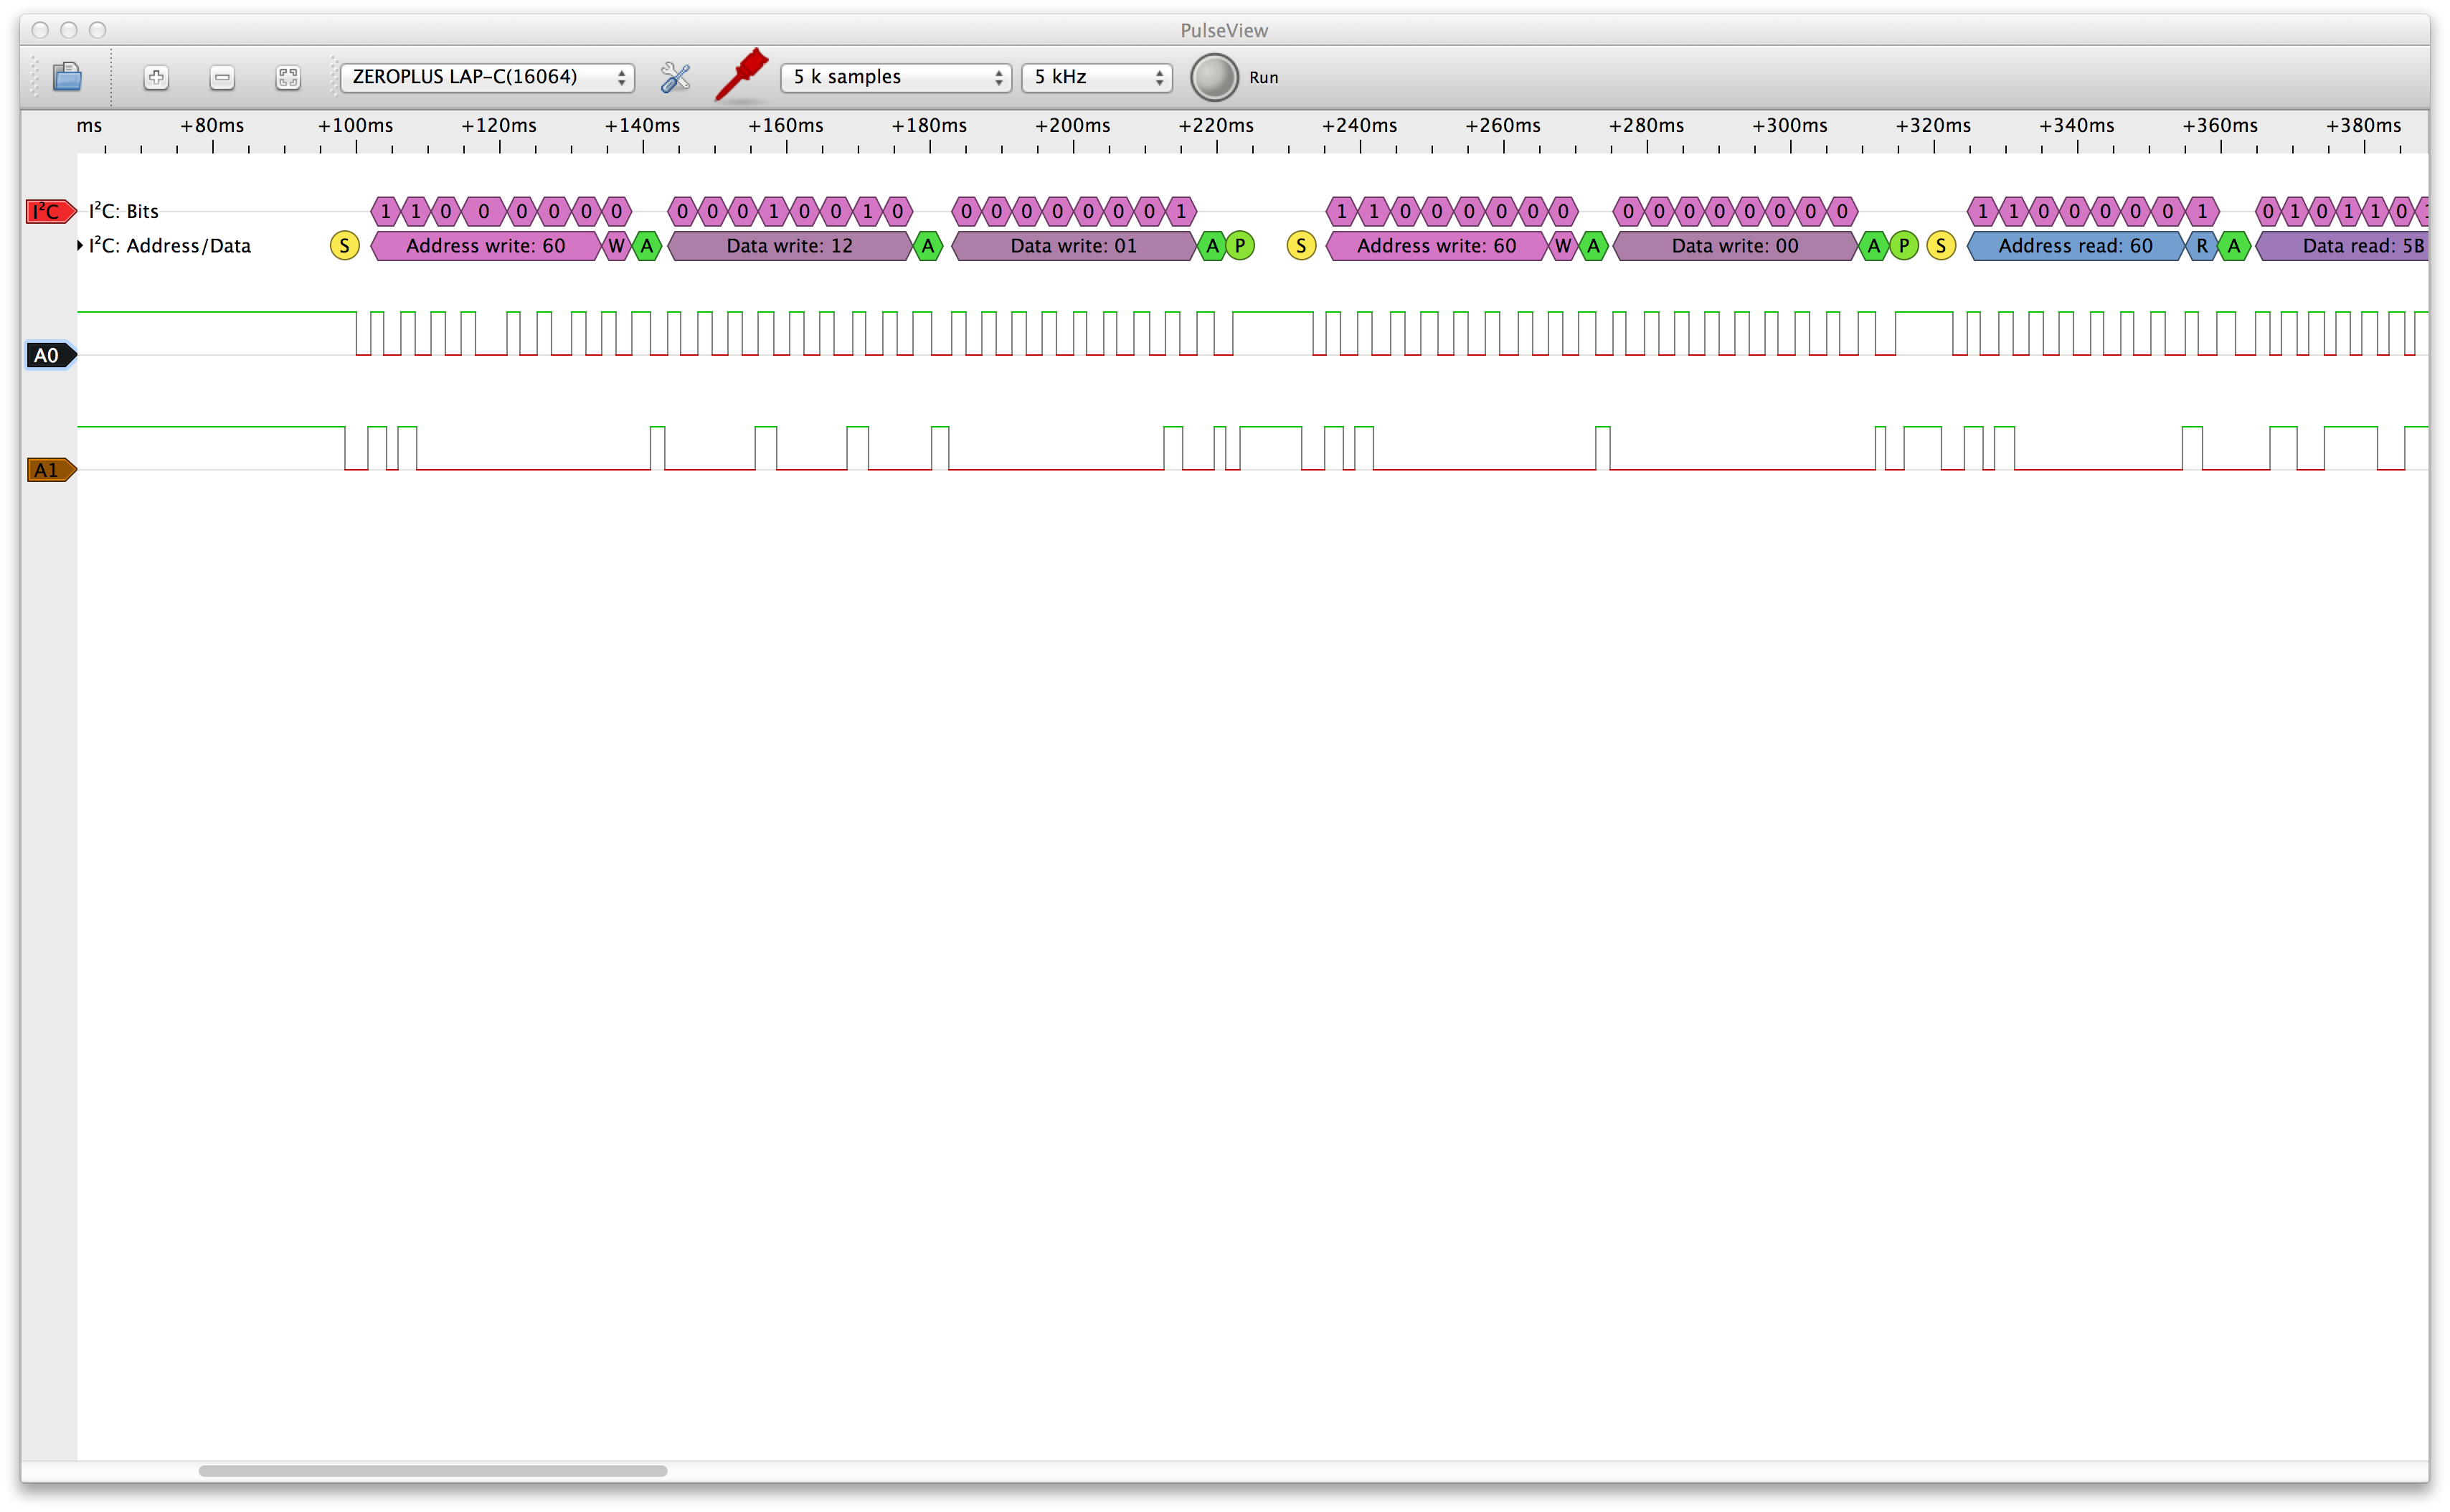Viewport: 2450px width, 1512px height.
Task: Open the 5 k samples dropdown
Action: tap(895, 77)
